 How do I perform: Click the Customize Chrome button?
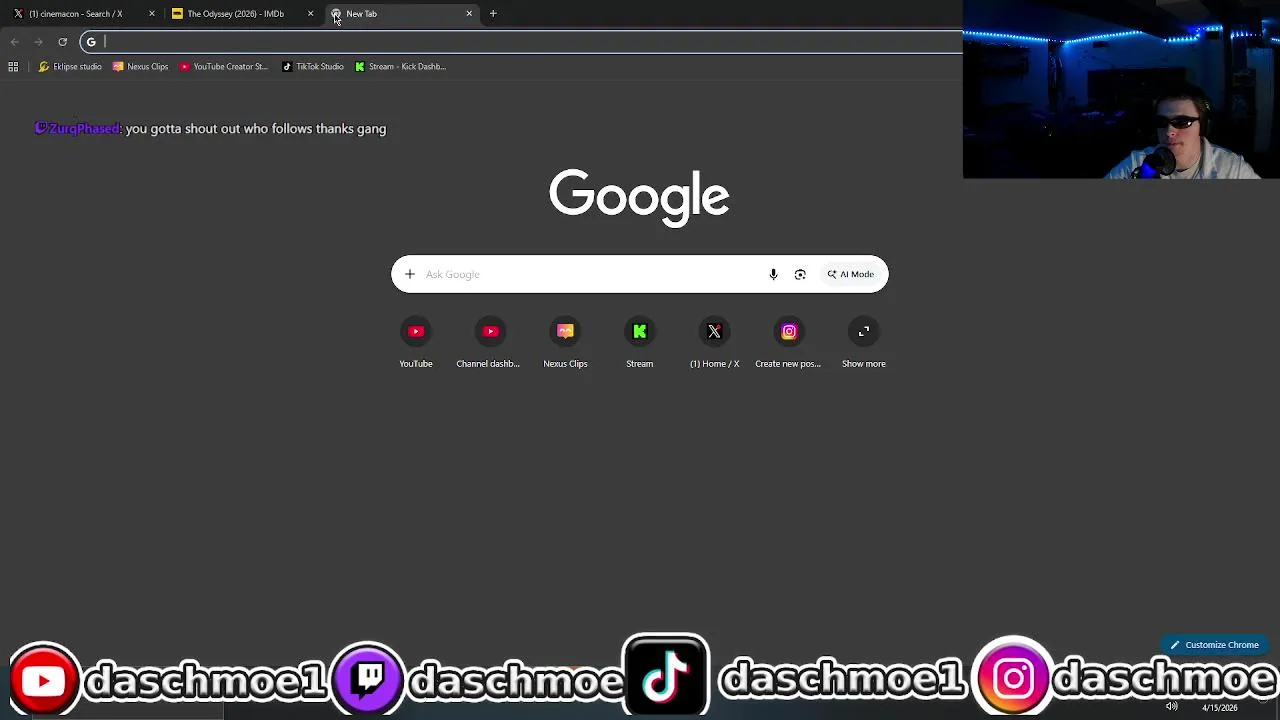tap(1214, 645)
